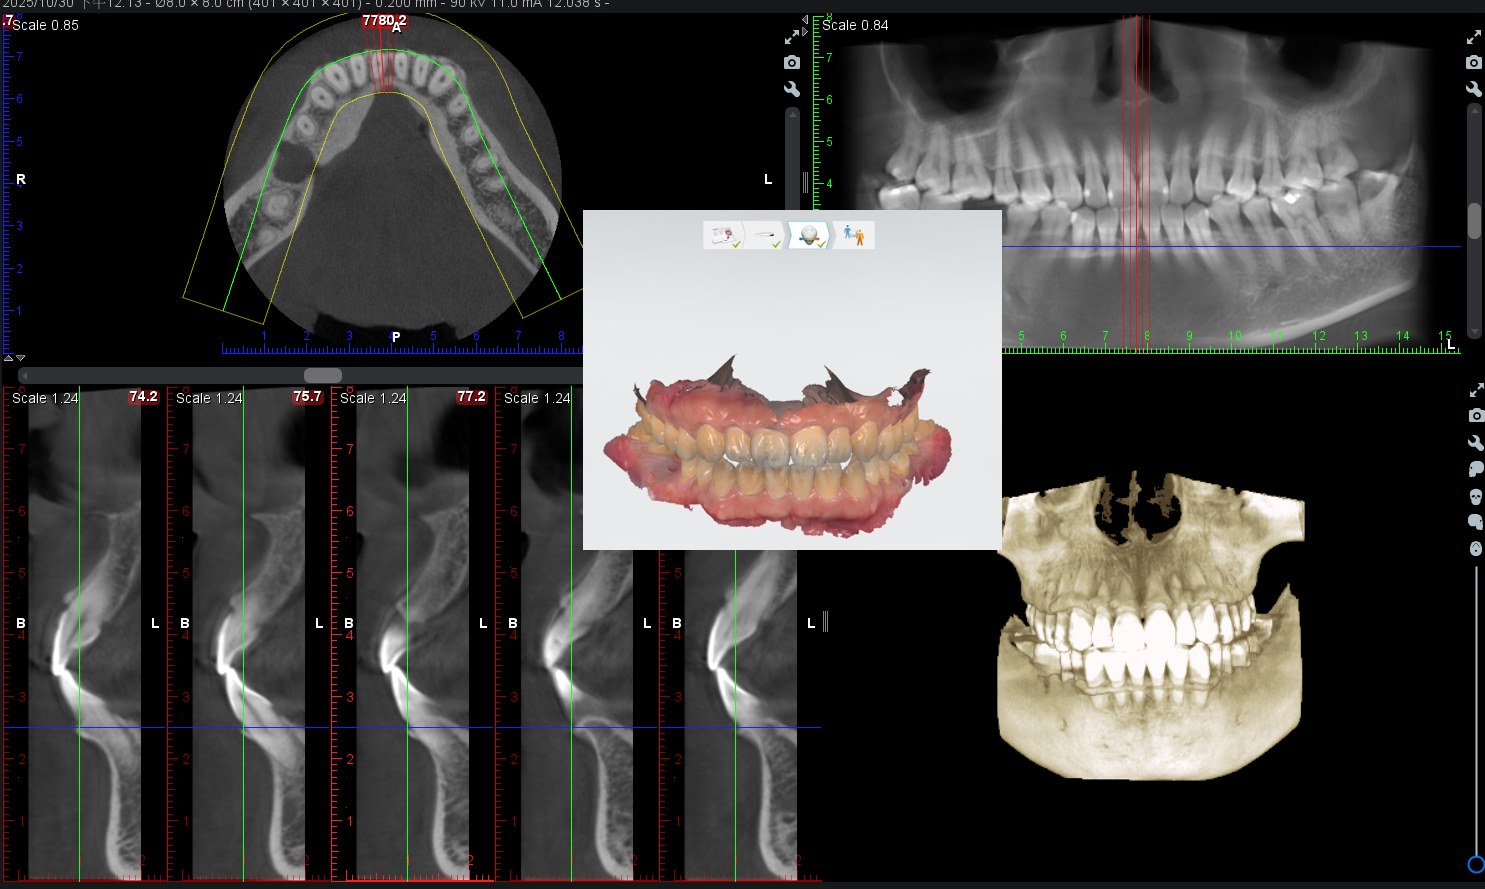Capture snapshot of the 3D rendering
This screenshot has height=889, width=1485.
pyautogui.click(x=1476, y=415)
